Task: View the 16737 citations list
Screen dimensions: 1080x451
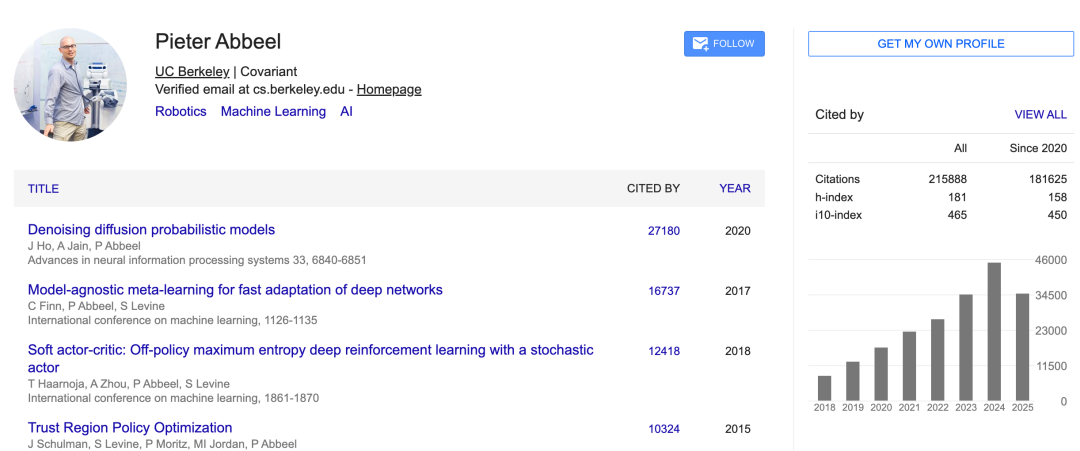Action: tap(664, 291)
